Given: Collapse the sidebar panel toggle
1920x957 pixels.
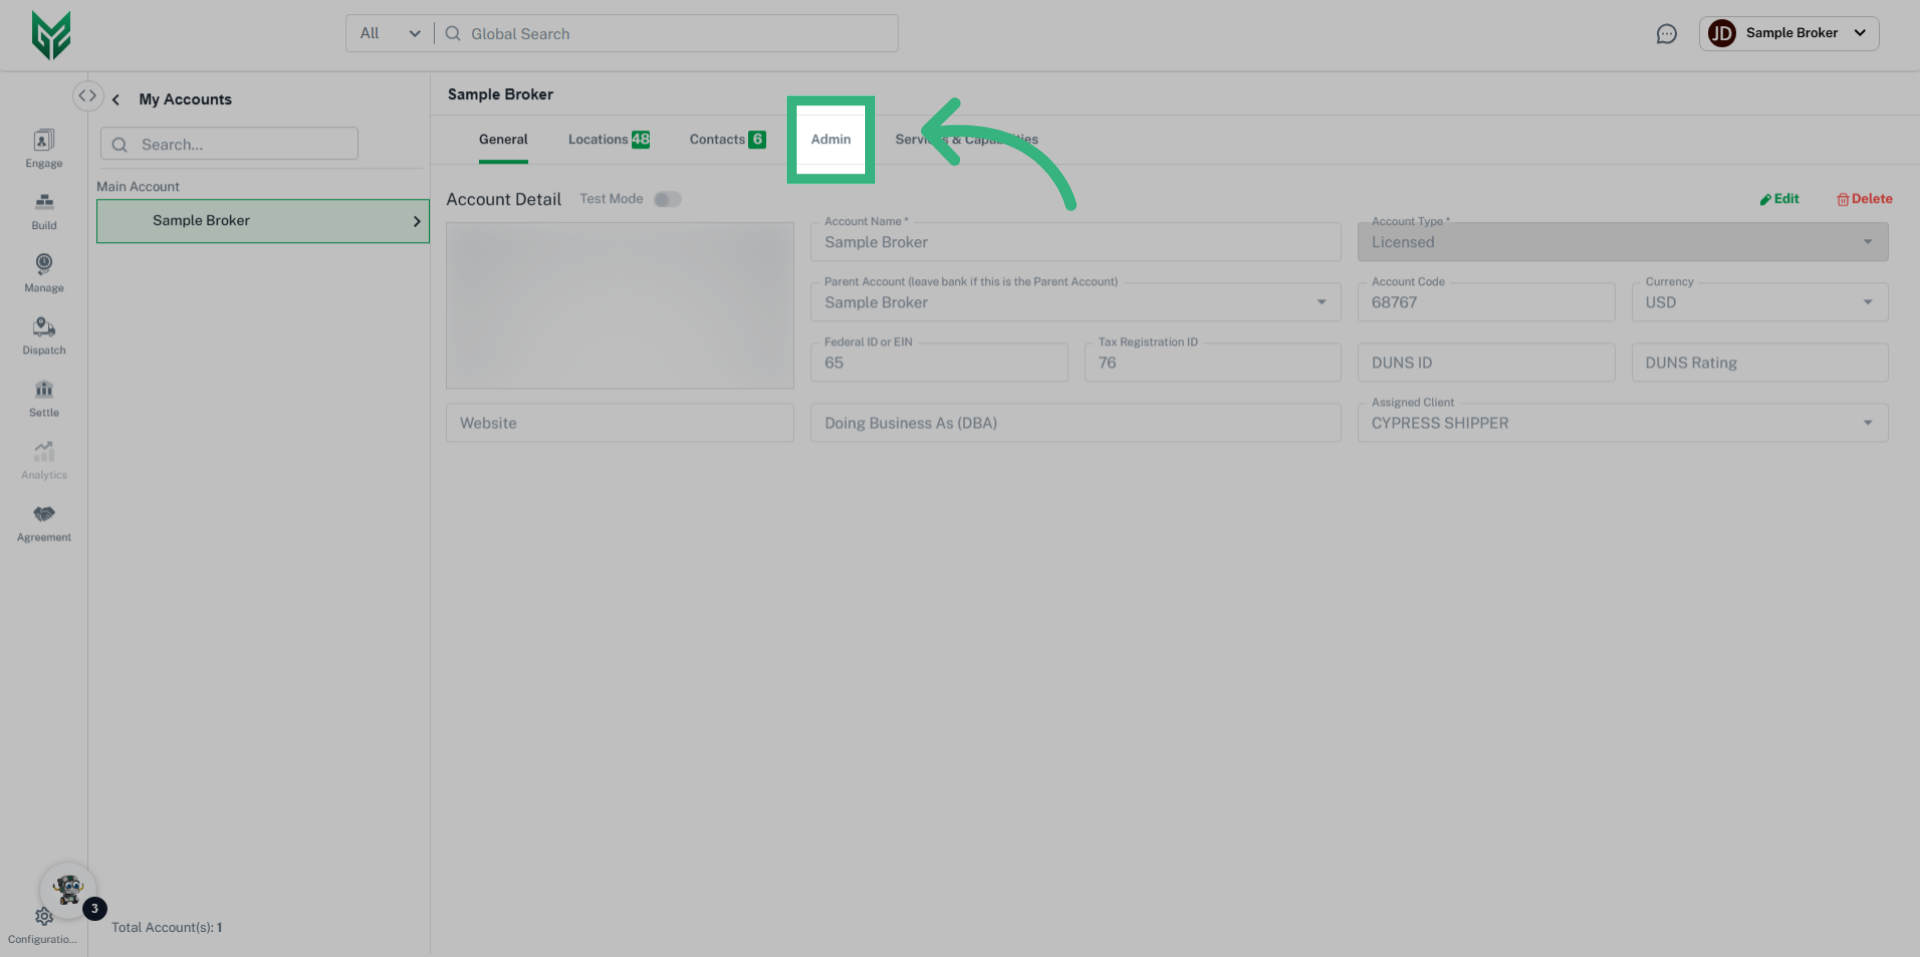Looking at the screenshot, I should (x=88, y=96).
